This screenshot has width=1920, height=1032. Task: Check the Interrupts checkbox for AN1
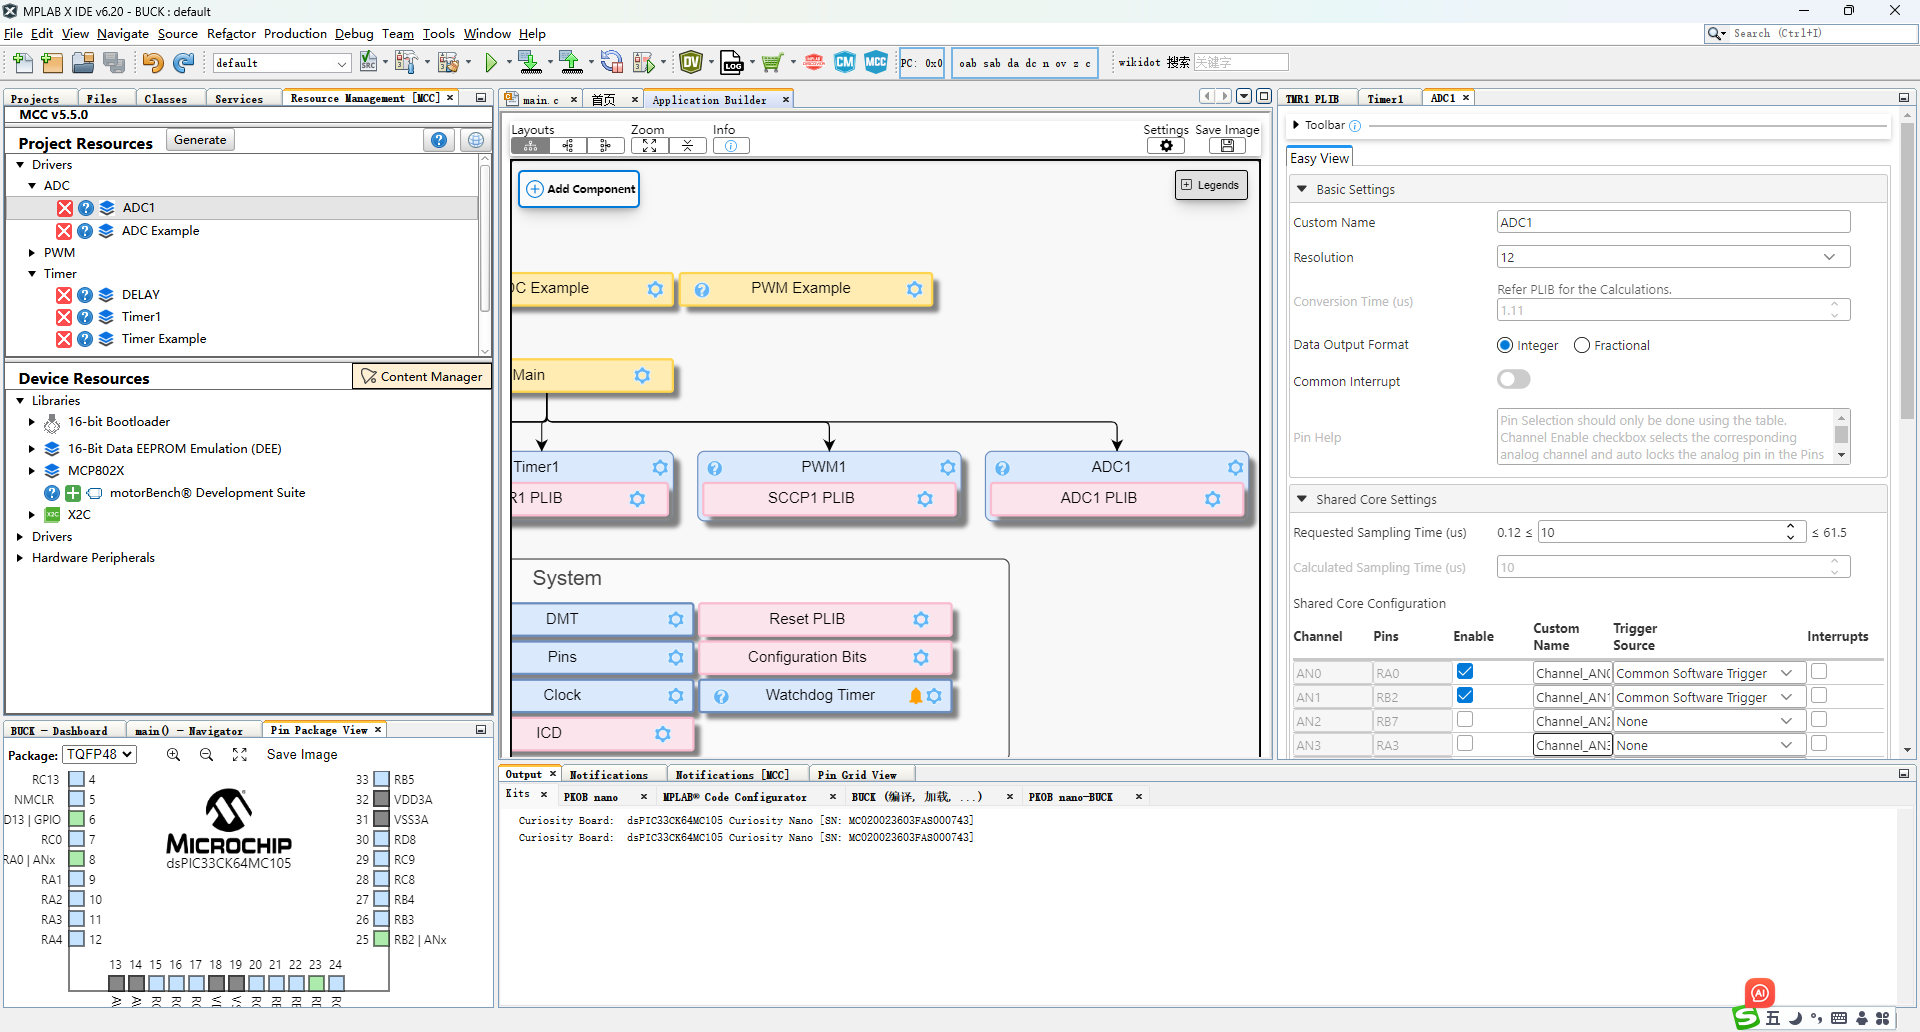(1819, 696)
